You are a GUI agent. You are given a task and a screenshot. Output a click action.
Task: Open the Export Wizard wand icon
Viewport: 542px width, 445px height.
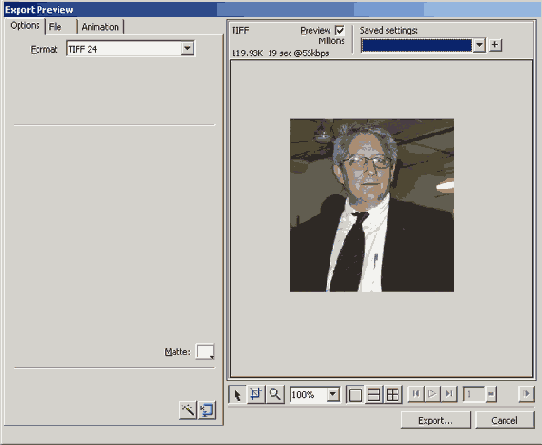click(188, 410)
